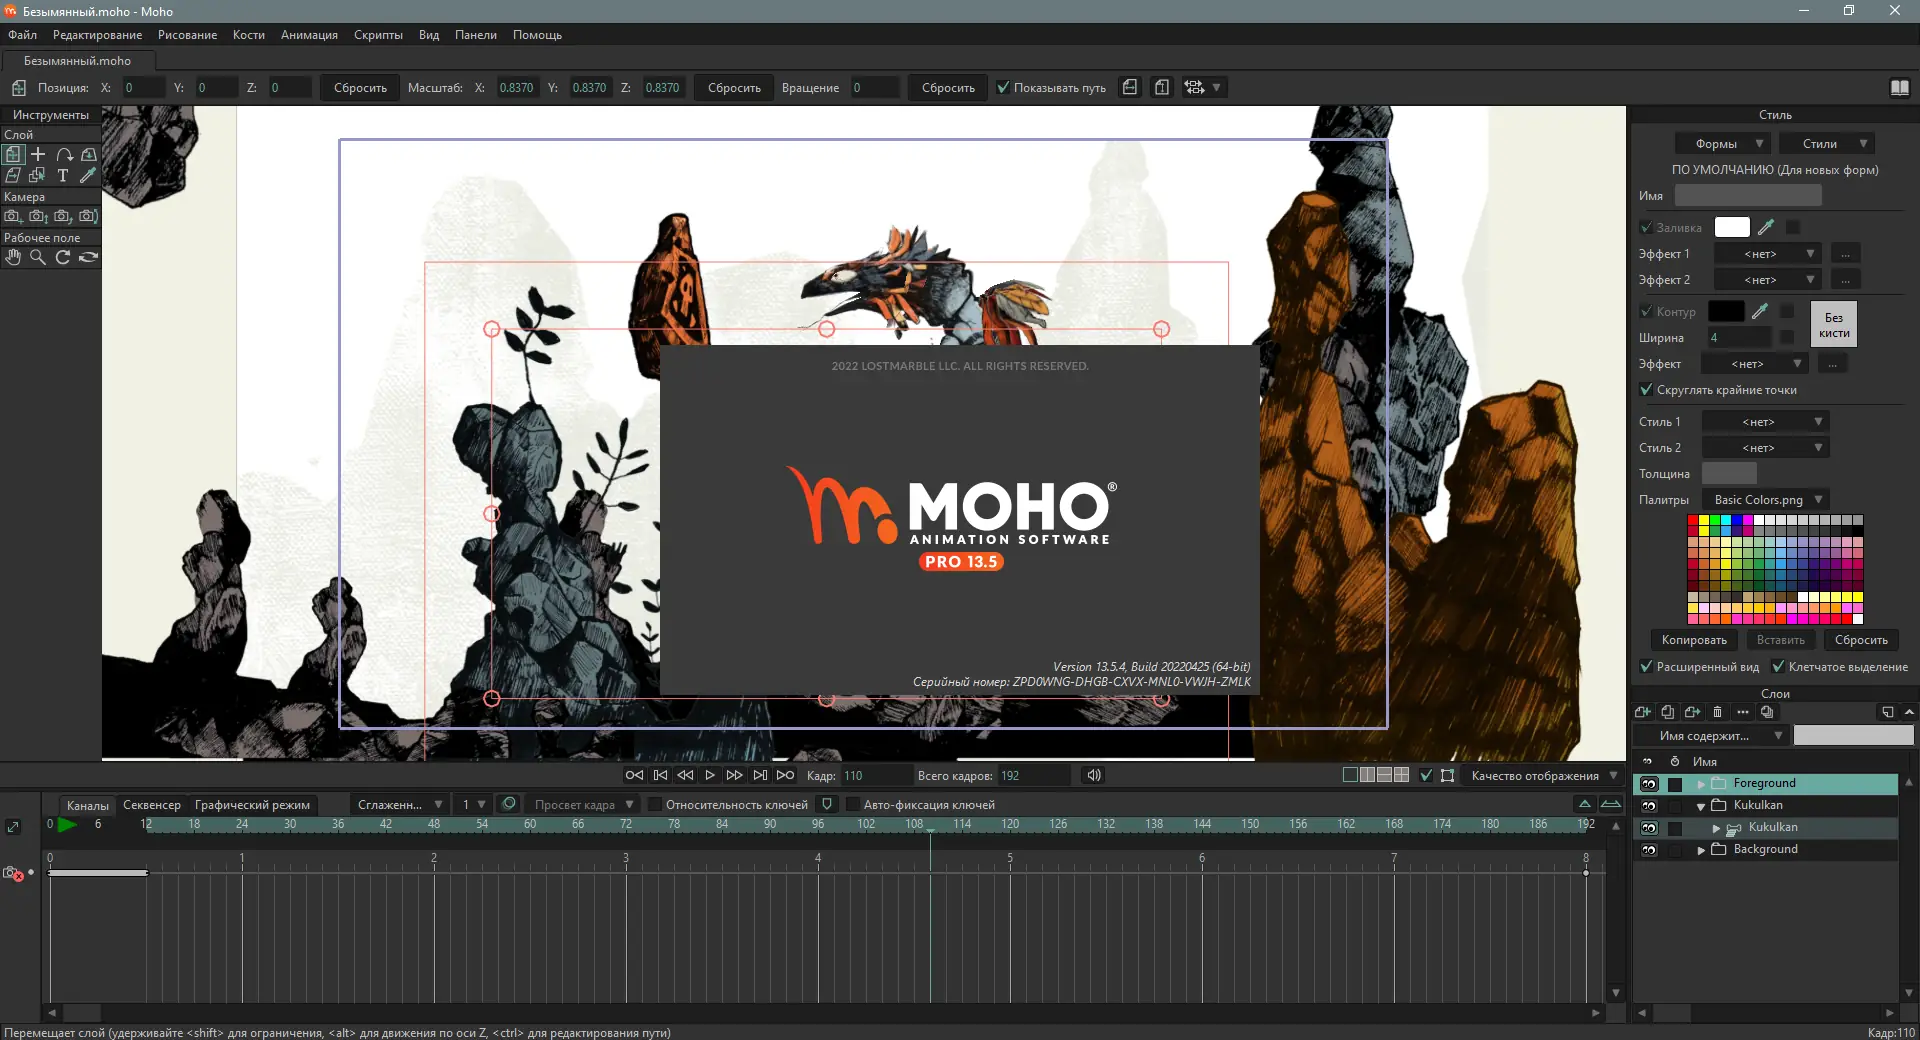
Task: Expand the Foreground layer group
Action: pos(1701,784)
